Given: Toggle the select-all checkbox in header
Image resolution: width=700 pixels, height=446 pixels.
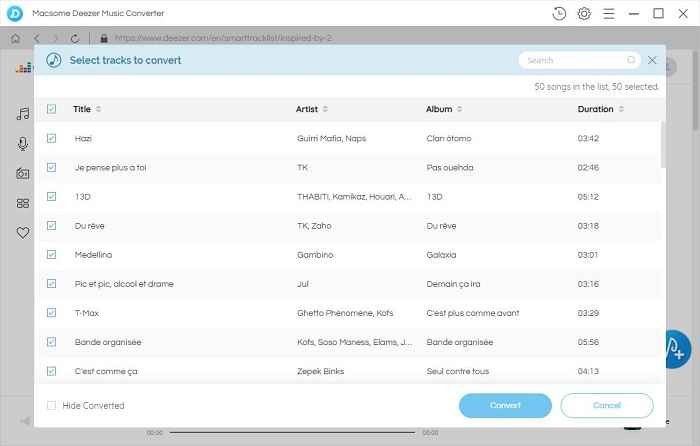Looking at the screenshot, I should point(52,109).
